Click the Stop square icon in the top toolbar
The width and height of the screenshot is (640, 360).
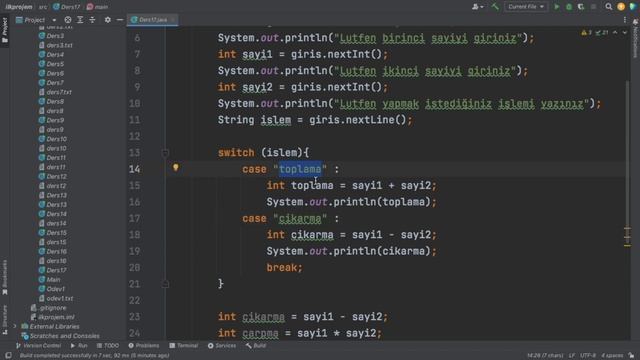pos(593,7)
